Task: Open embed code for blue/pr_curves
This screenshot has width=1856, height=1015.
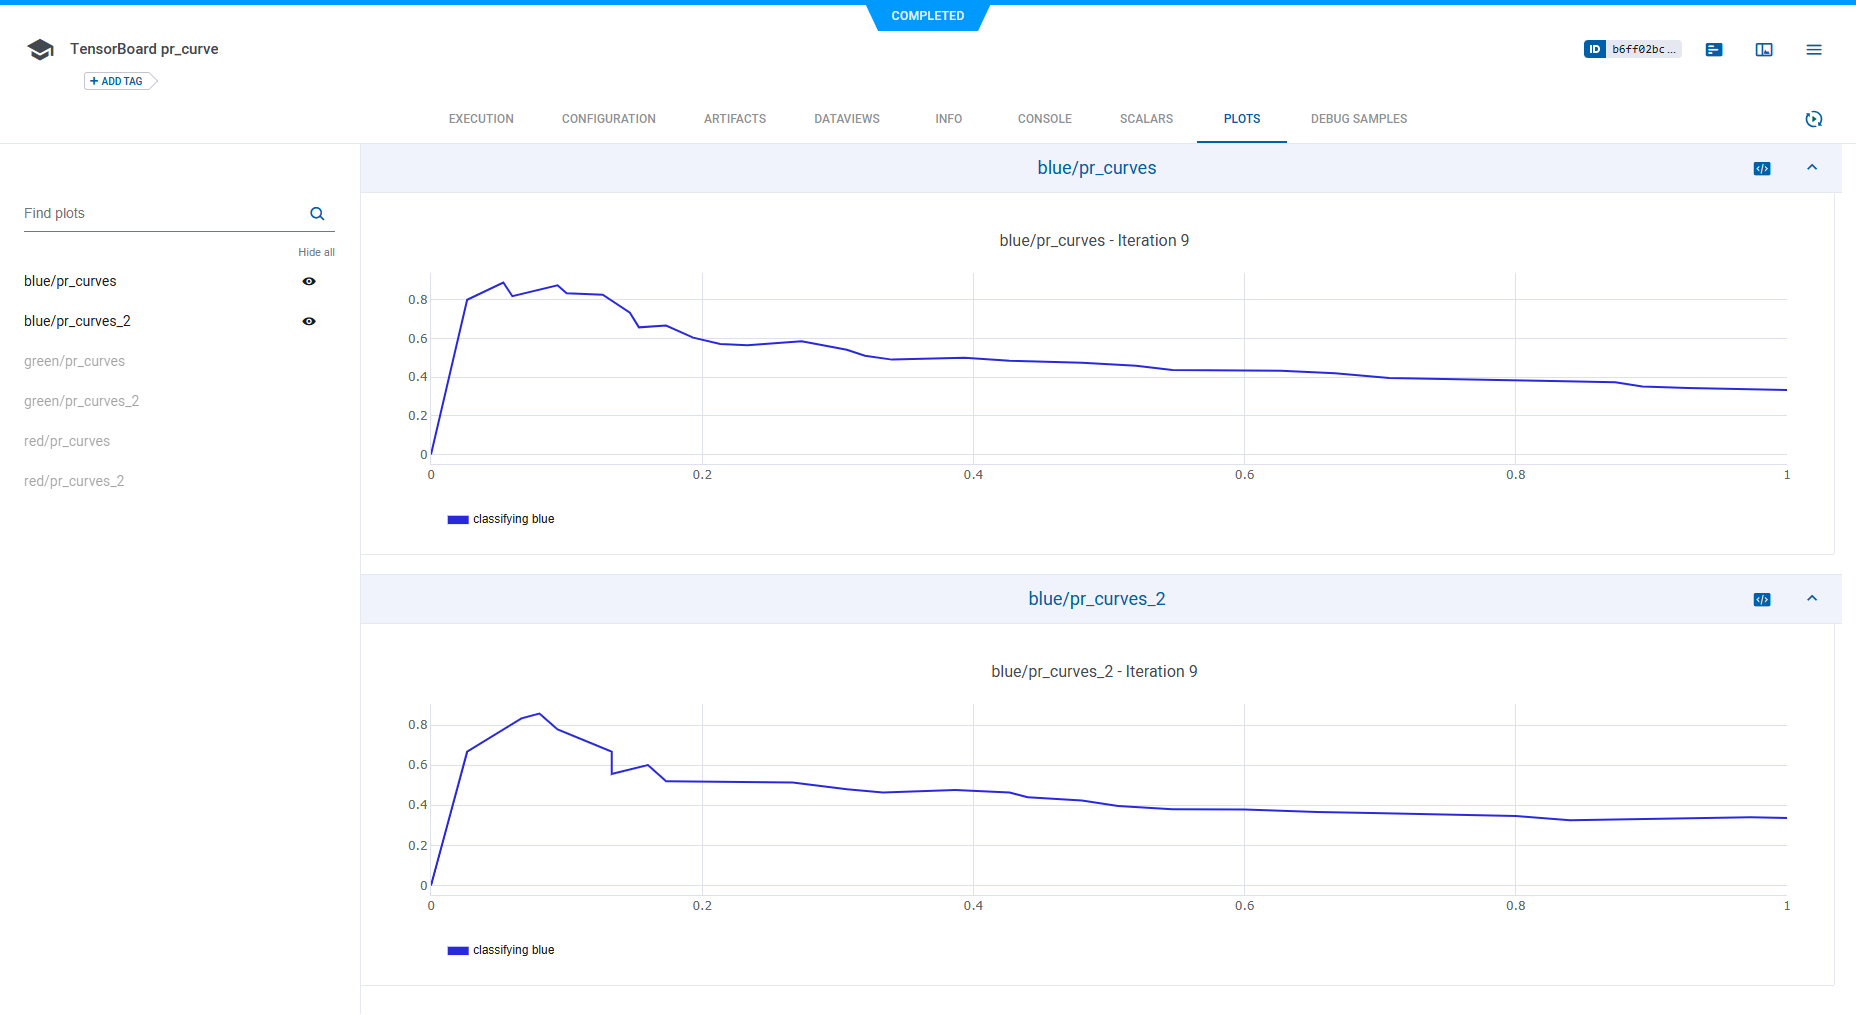Action: (1762, 169)
